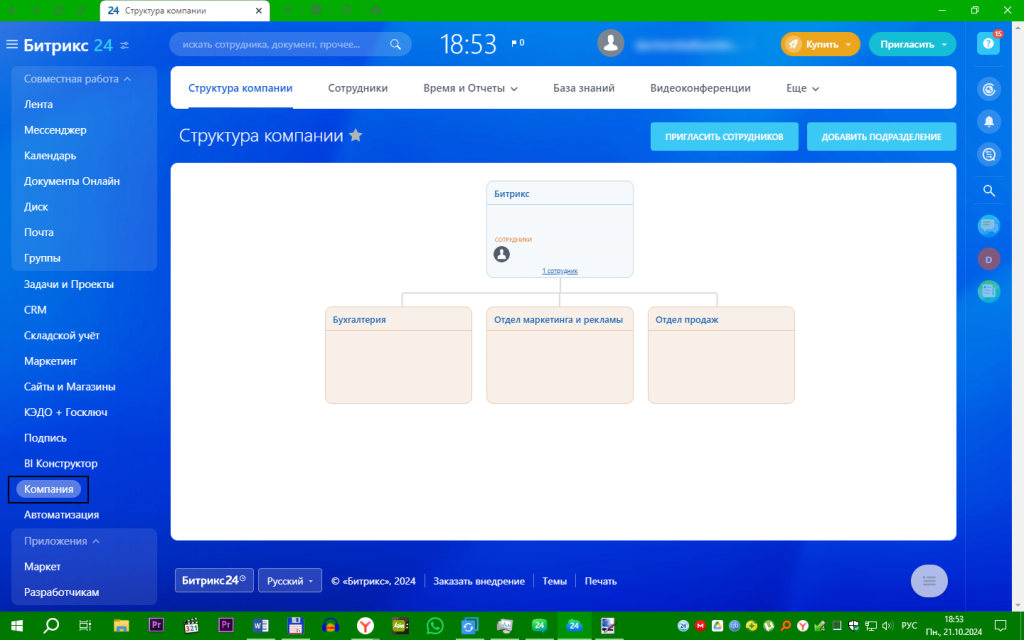Star the Структура компании page as favorite
The height and width of the screenshot is (640, 1024).
point(355,135)
